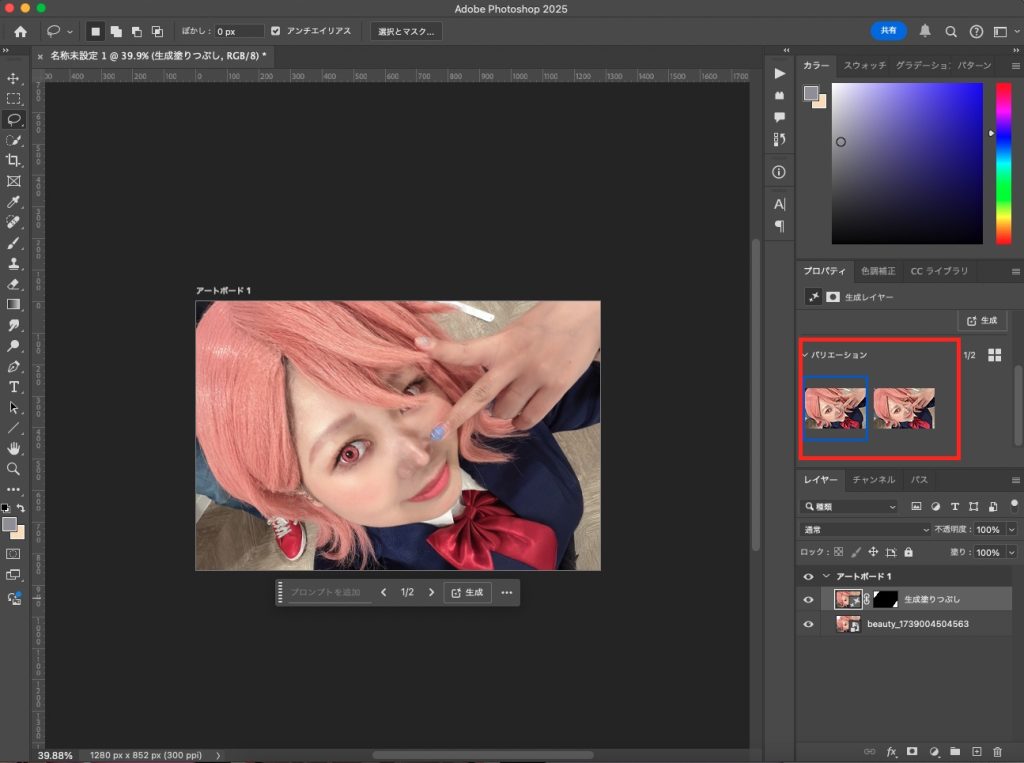The height and width of the screenshot is (763, 1024).
Task: Click the 選択とマスク button
Action: coord(406,31)
